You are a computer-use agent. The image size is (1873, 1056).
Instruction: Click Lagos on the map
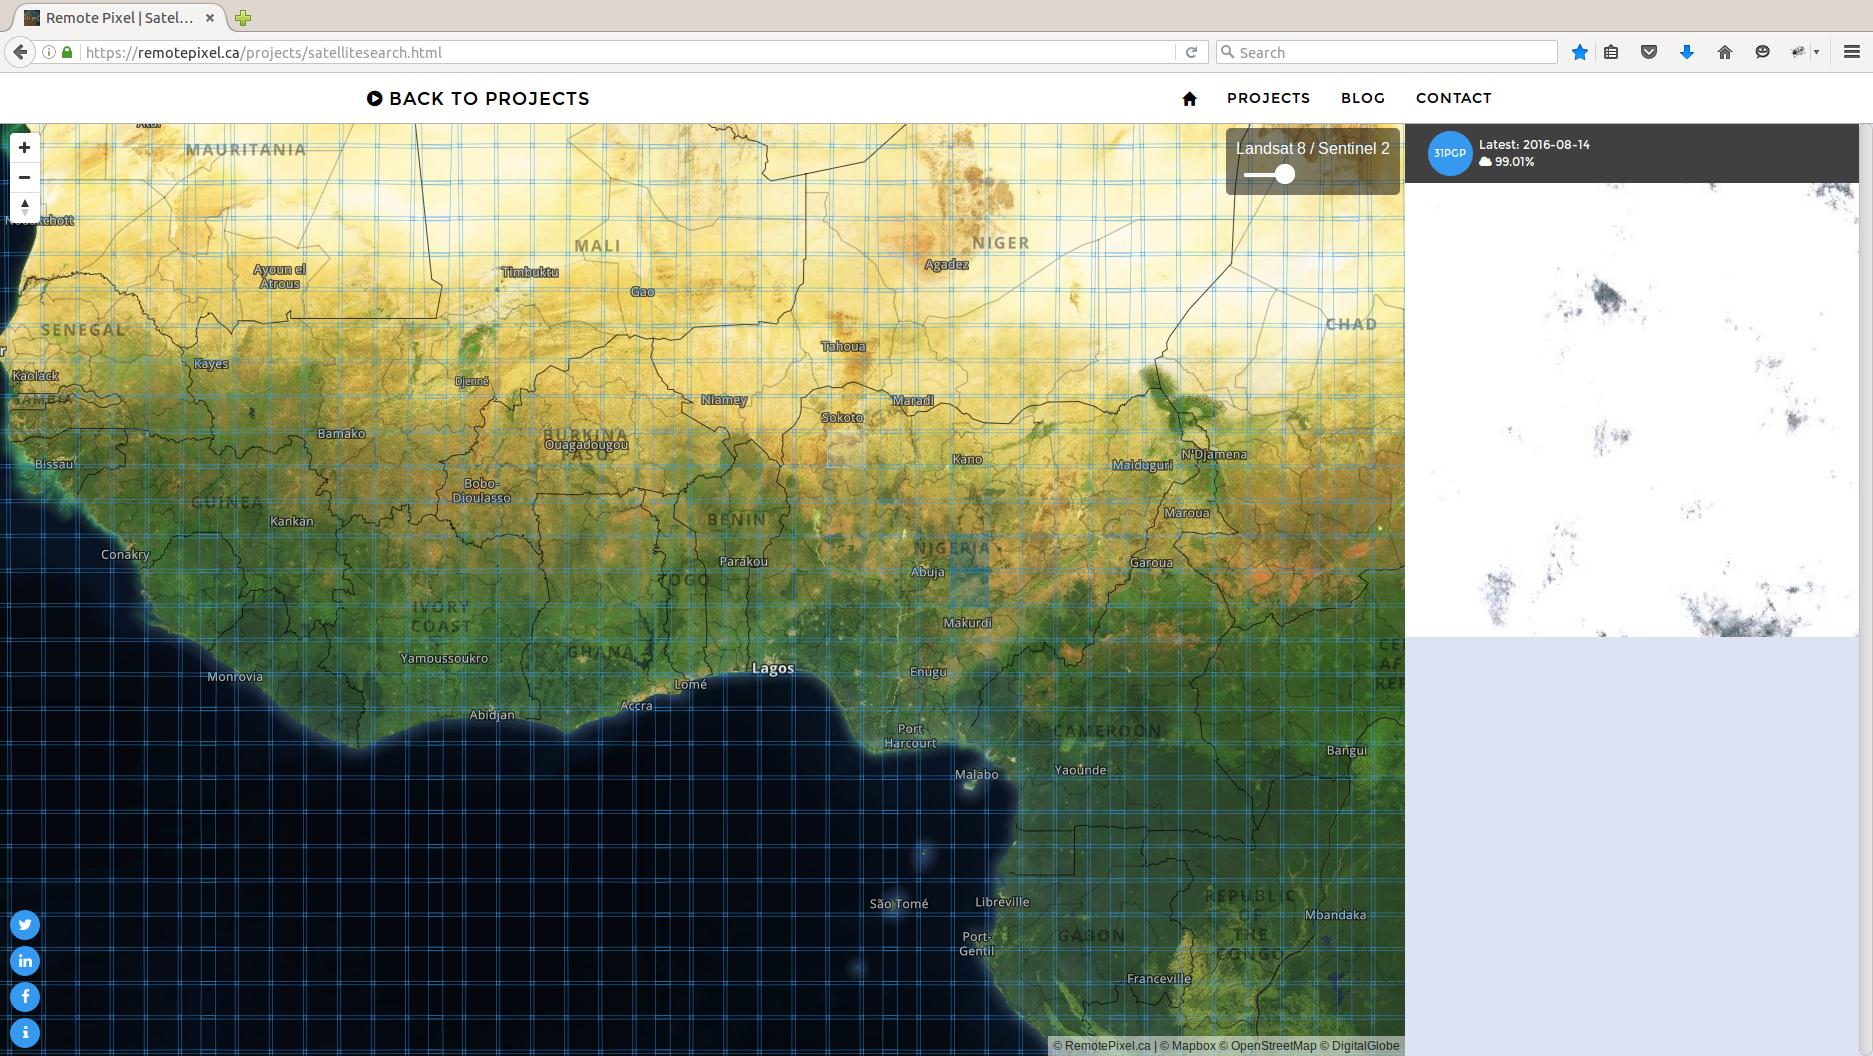pos(772,668)
